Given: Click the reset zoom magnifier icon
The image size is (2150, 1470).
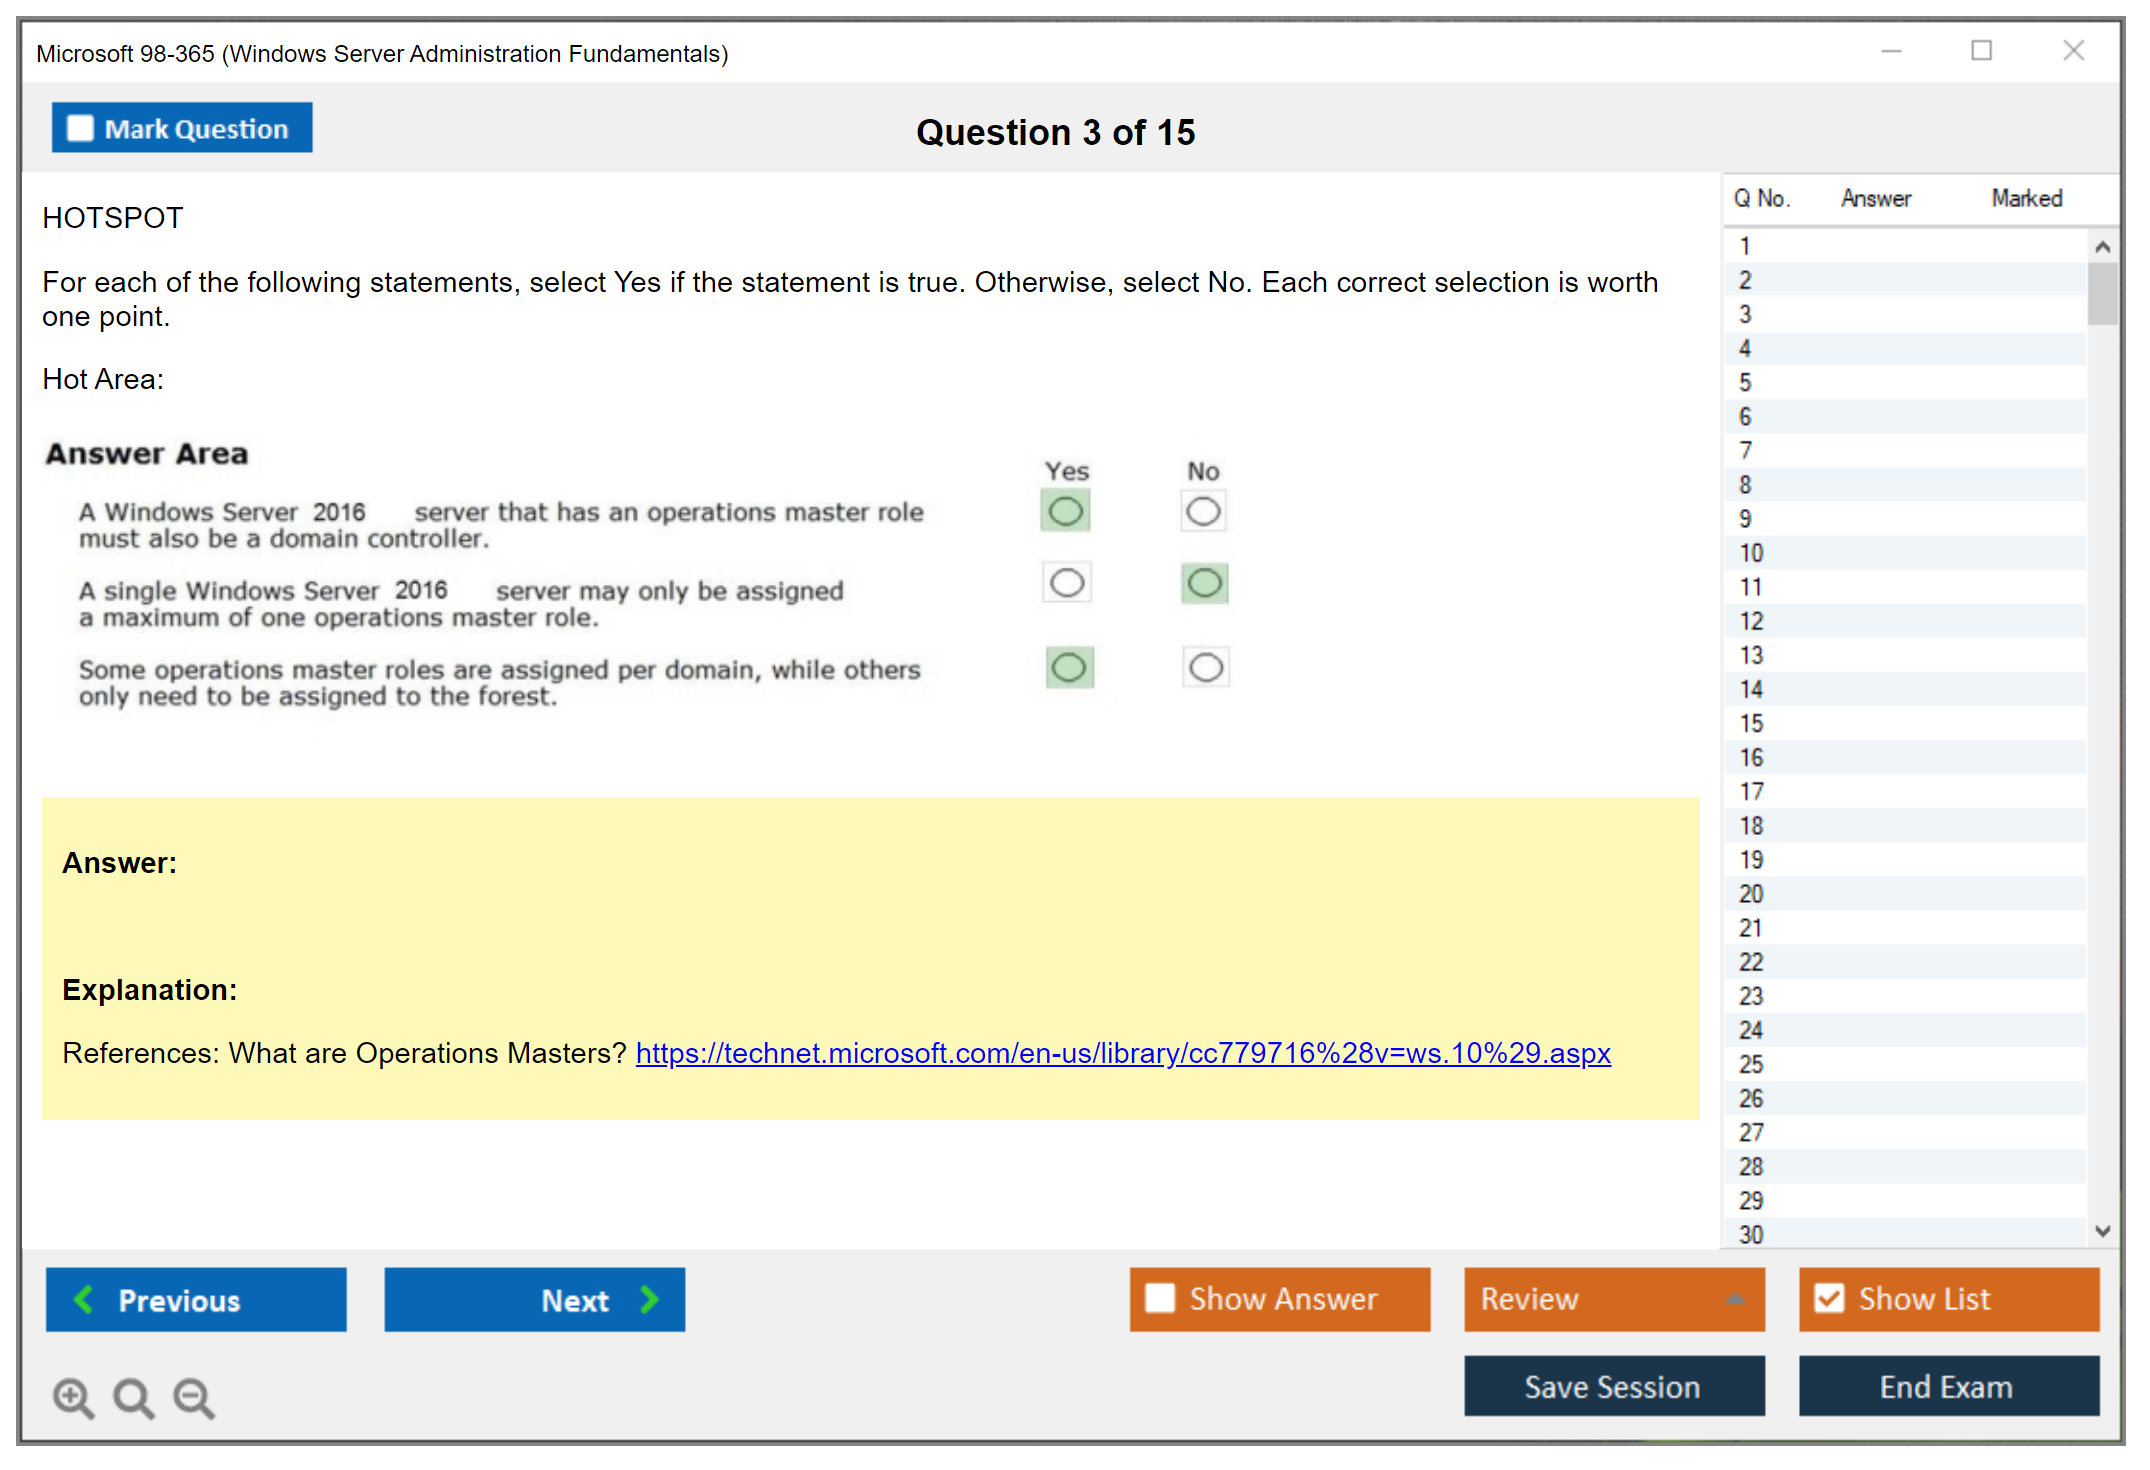Looking at the screenshot, I should 133,1397.
